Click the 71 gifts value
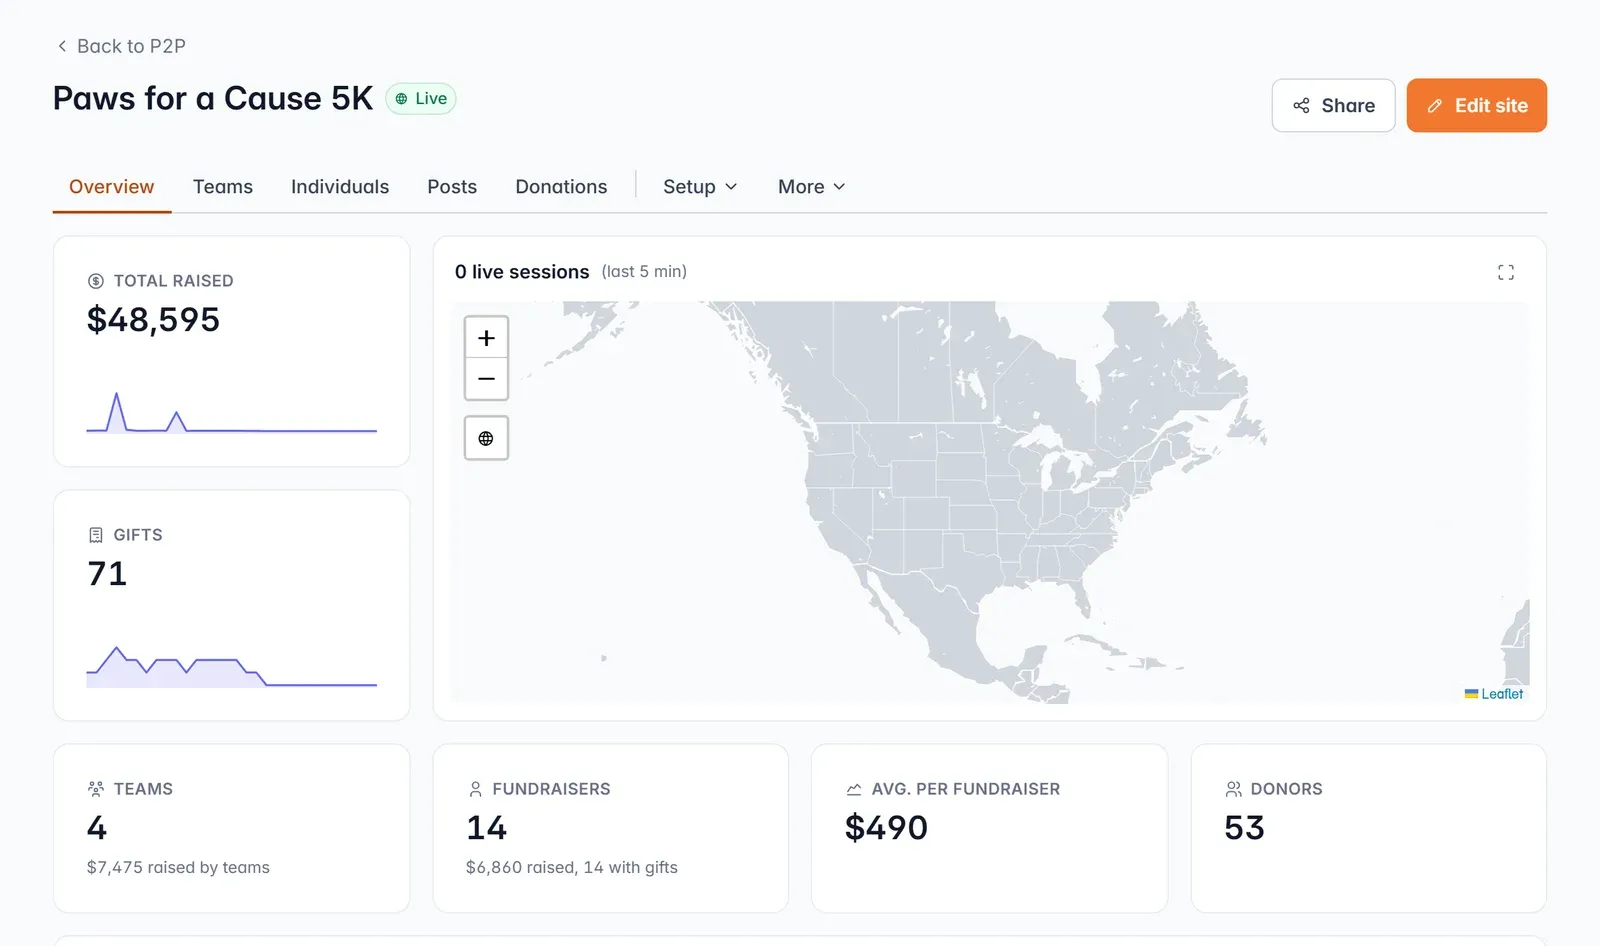Image resolution: width=1600 pixels, height=946 pixels. coord(107,574)
